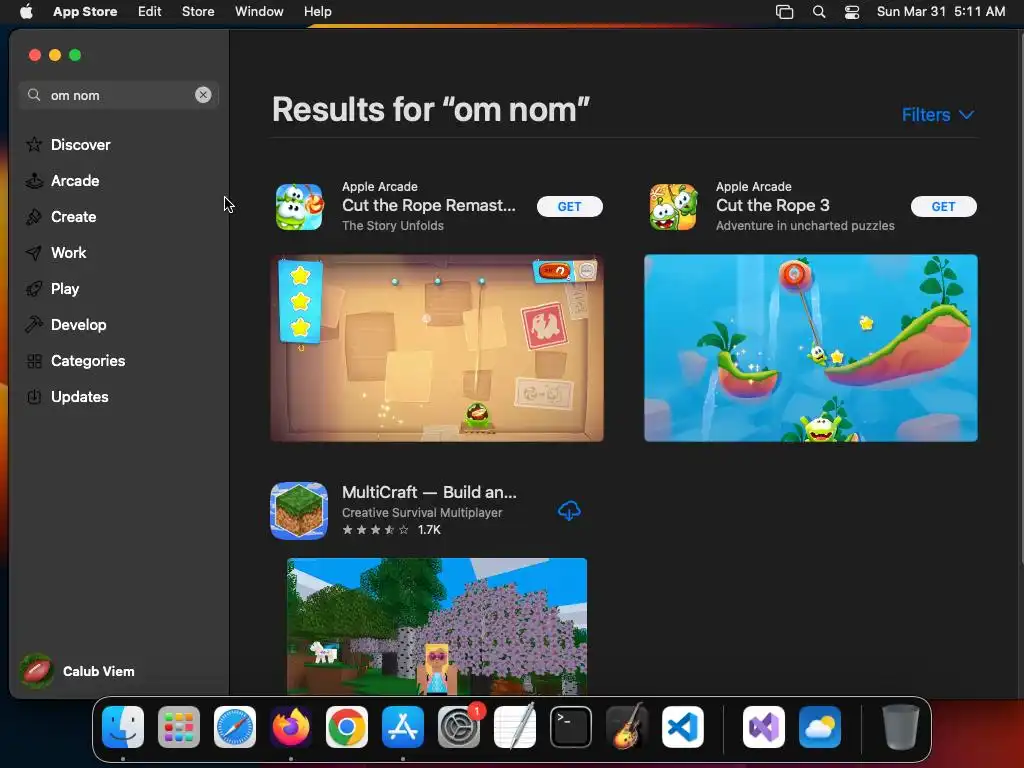
Task: Click 'The Story Unfolds' subtitle
Action: (392, 225)
